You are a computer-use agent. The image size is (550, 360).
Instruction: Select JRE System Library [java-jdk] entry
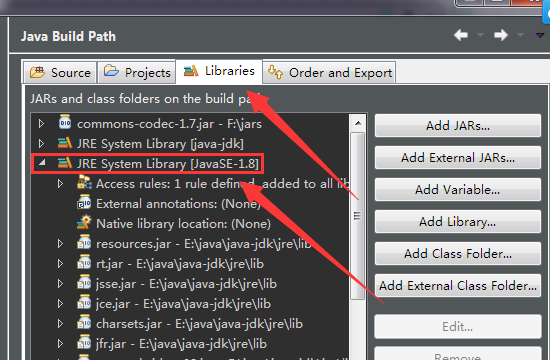pos(160,144)
